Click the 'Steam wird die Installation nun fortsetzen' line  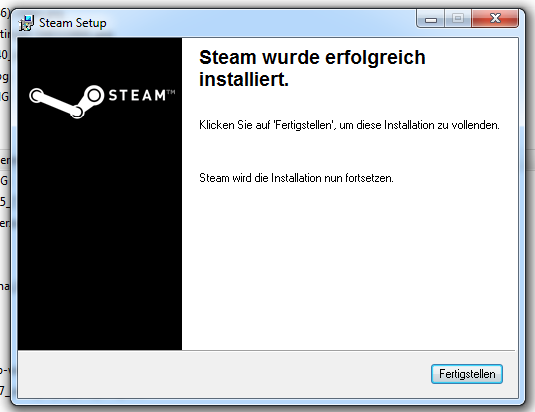click(x=296, y=178)
